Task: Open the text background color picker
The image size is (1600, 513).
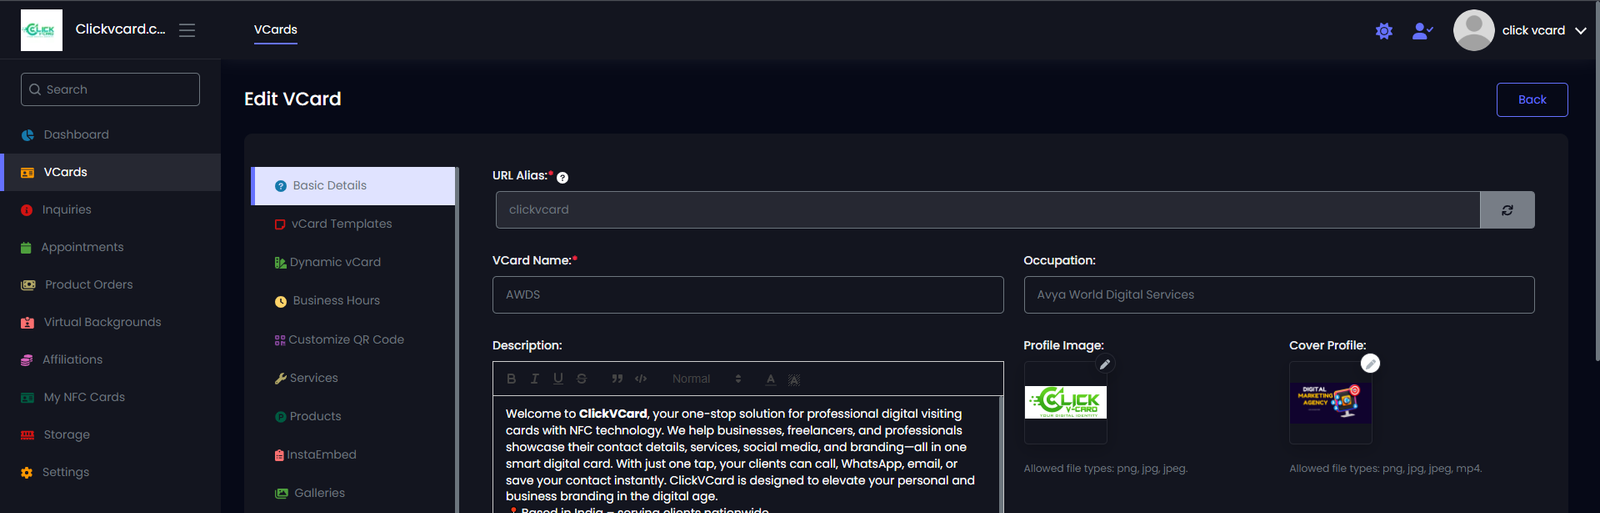Action: (x=794, y=379)
